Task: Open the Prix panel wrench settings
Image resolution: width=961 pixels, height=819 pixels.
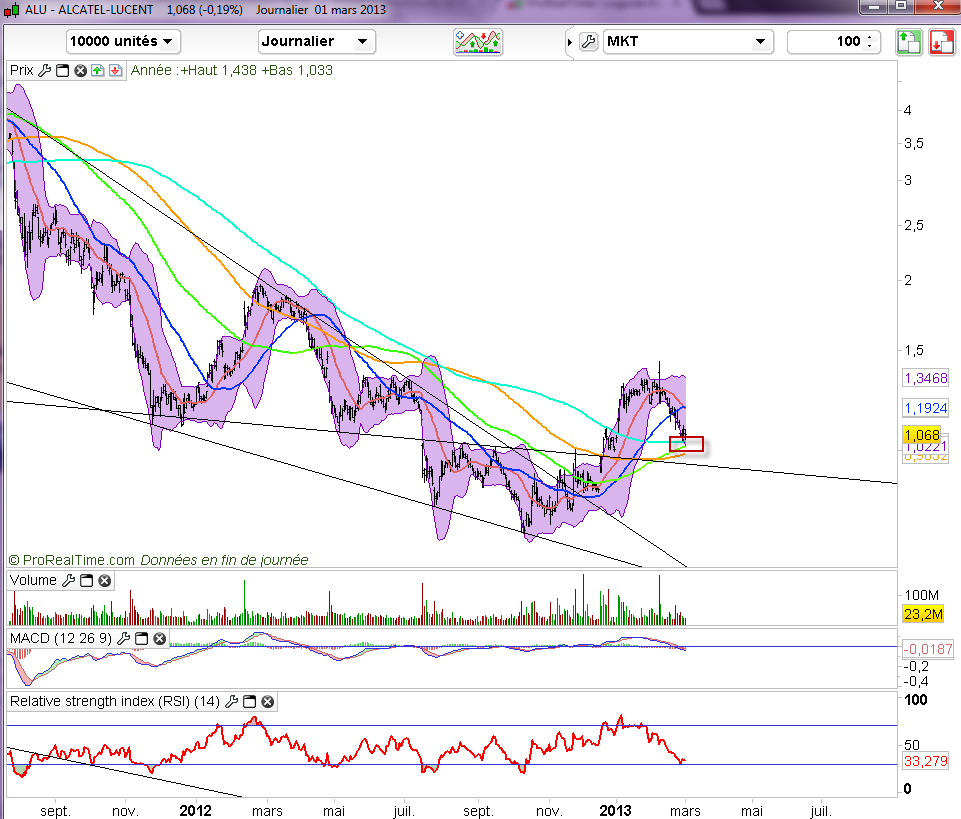Action: coord(43,71)
